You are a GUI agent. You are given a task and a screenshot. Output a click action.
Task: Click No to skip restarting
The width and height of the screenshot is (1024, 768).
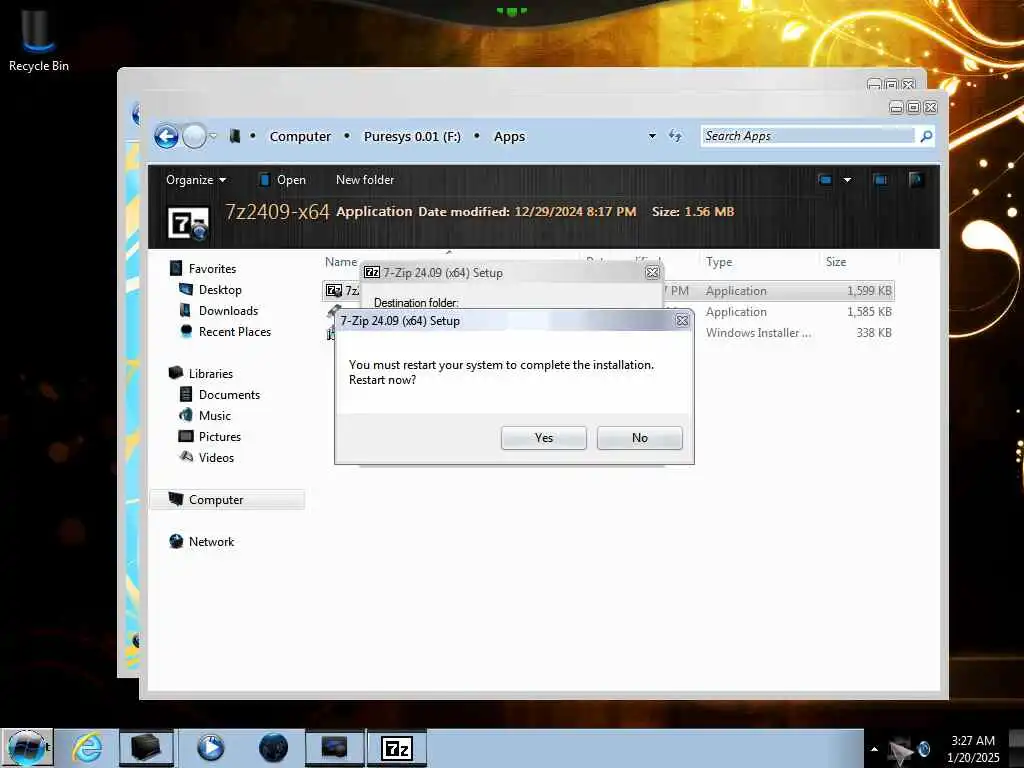pyautogui.click(x=639, y=438)
